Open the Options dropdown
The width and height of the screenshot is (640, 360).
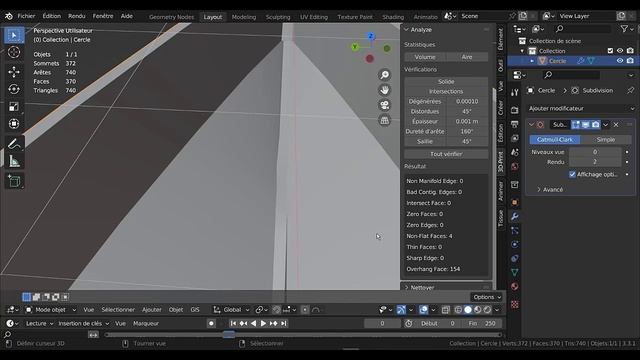point(487,297)
